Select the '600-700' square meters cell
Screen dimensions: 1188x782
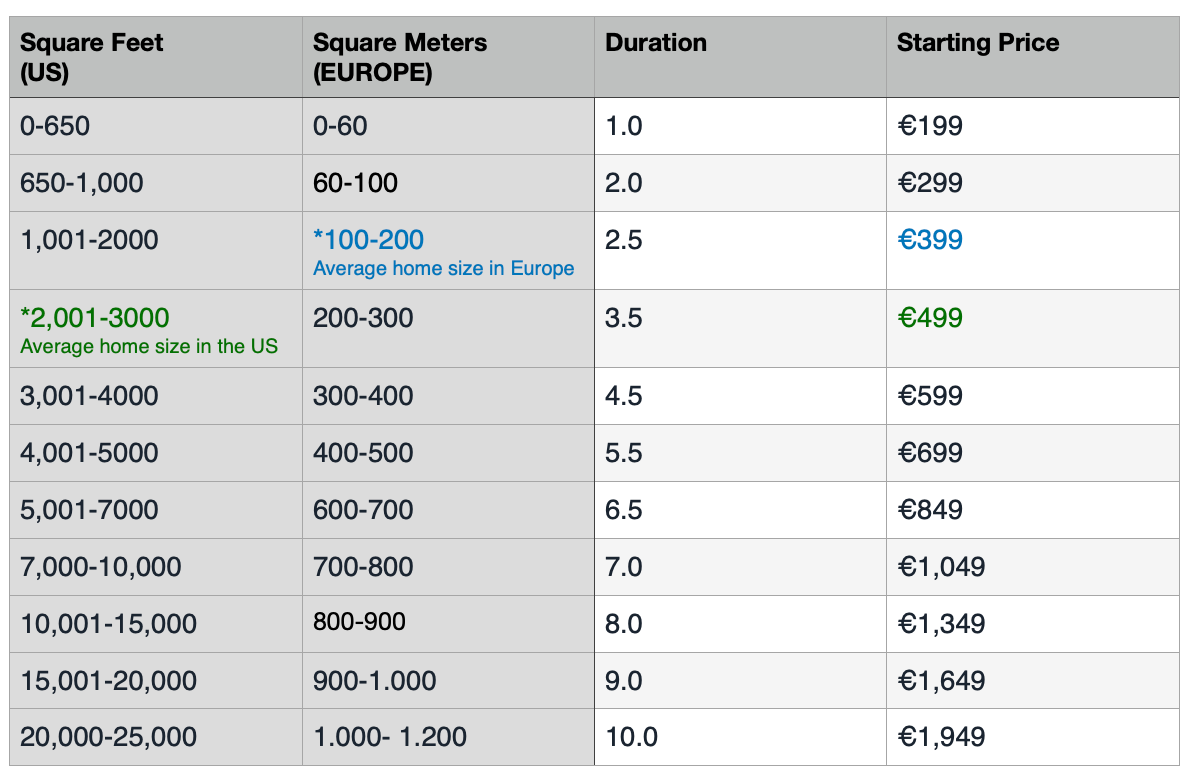click(x=449, y=510)
